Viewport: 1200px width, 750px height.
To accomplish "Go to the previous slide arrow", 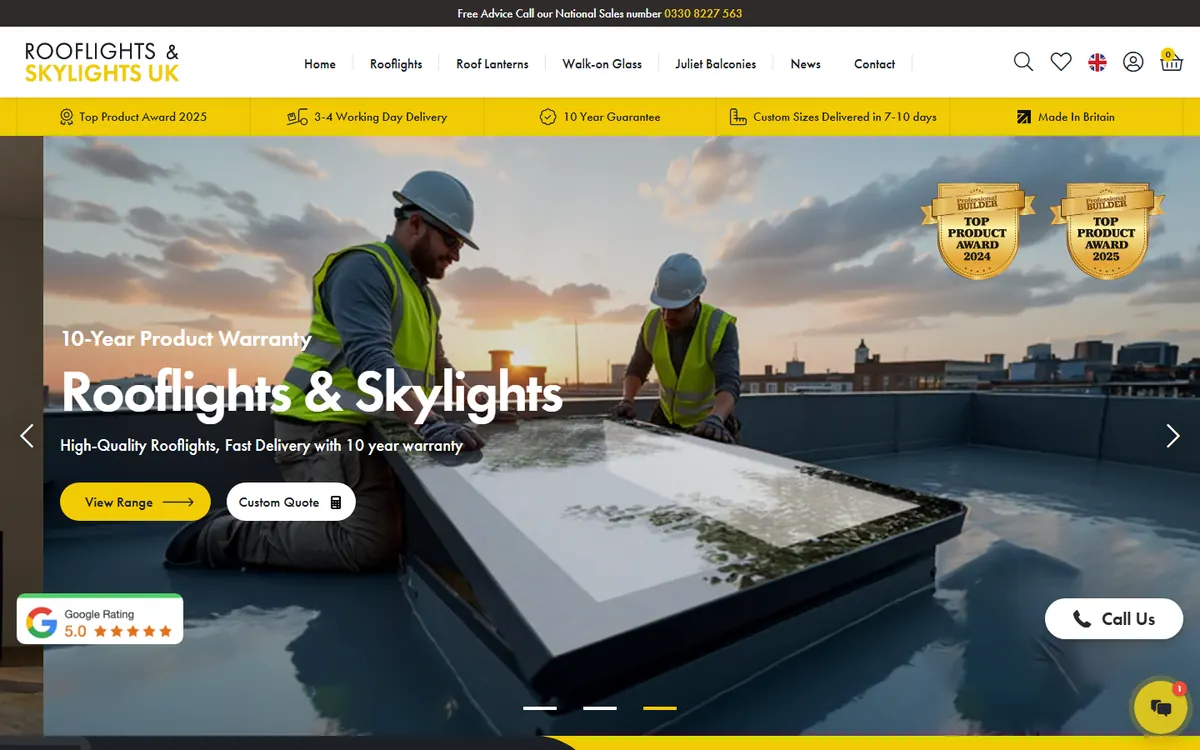I will (27, 436).
